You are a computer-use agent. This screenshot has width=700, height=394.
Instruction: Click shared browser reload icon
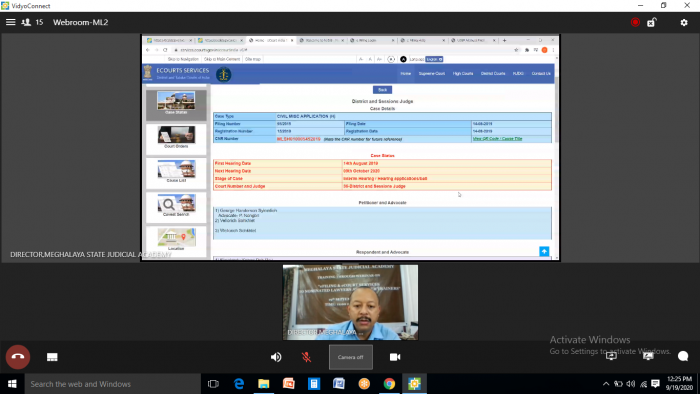pos(165,50)
